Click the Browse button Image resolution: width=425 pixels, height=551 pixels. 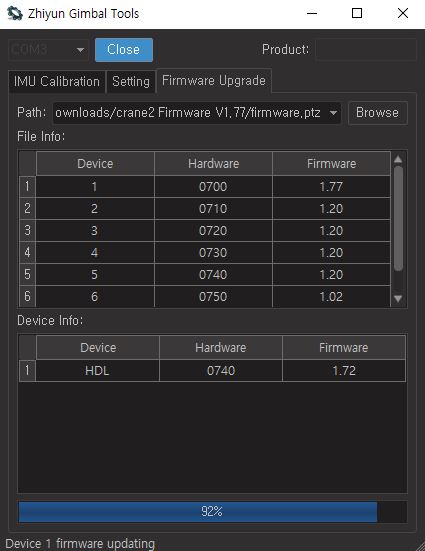pos(378,113)
